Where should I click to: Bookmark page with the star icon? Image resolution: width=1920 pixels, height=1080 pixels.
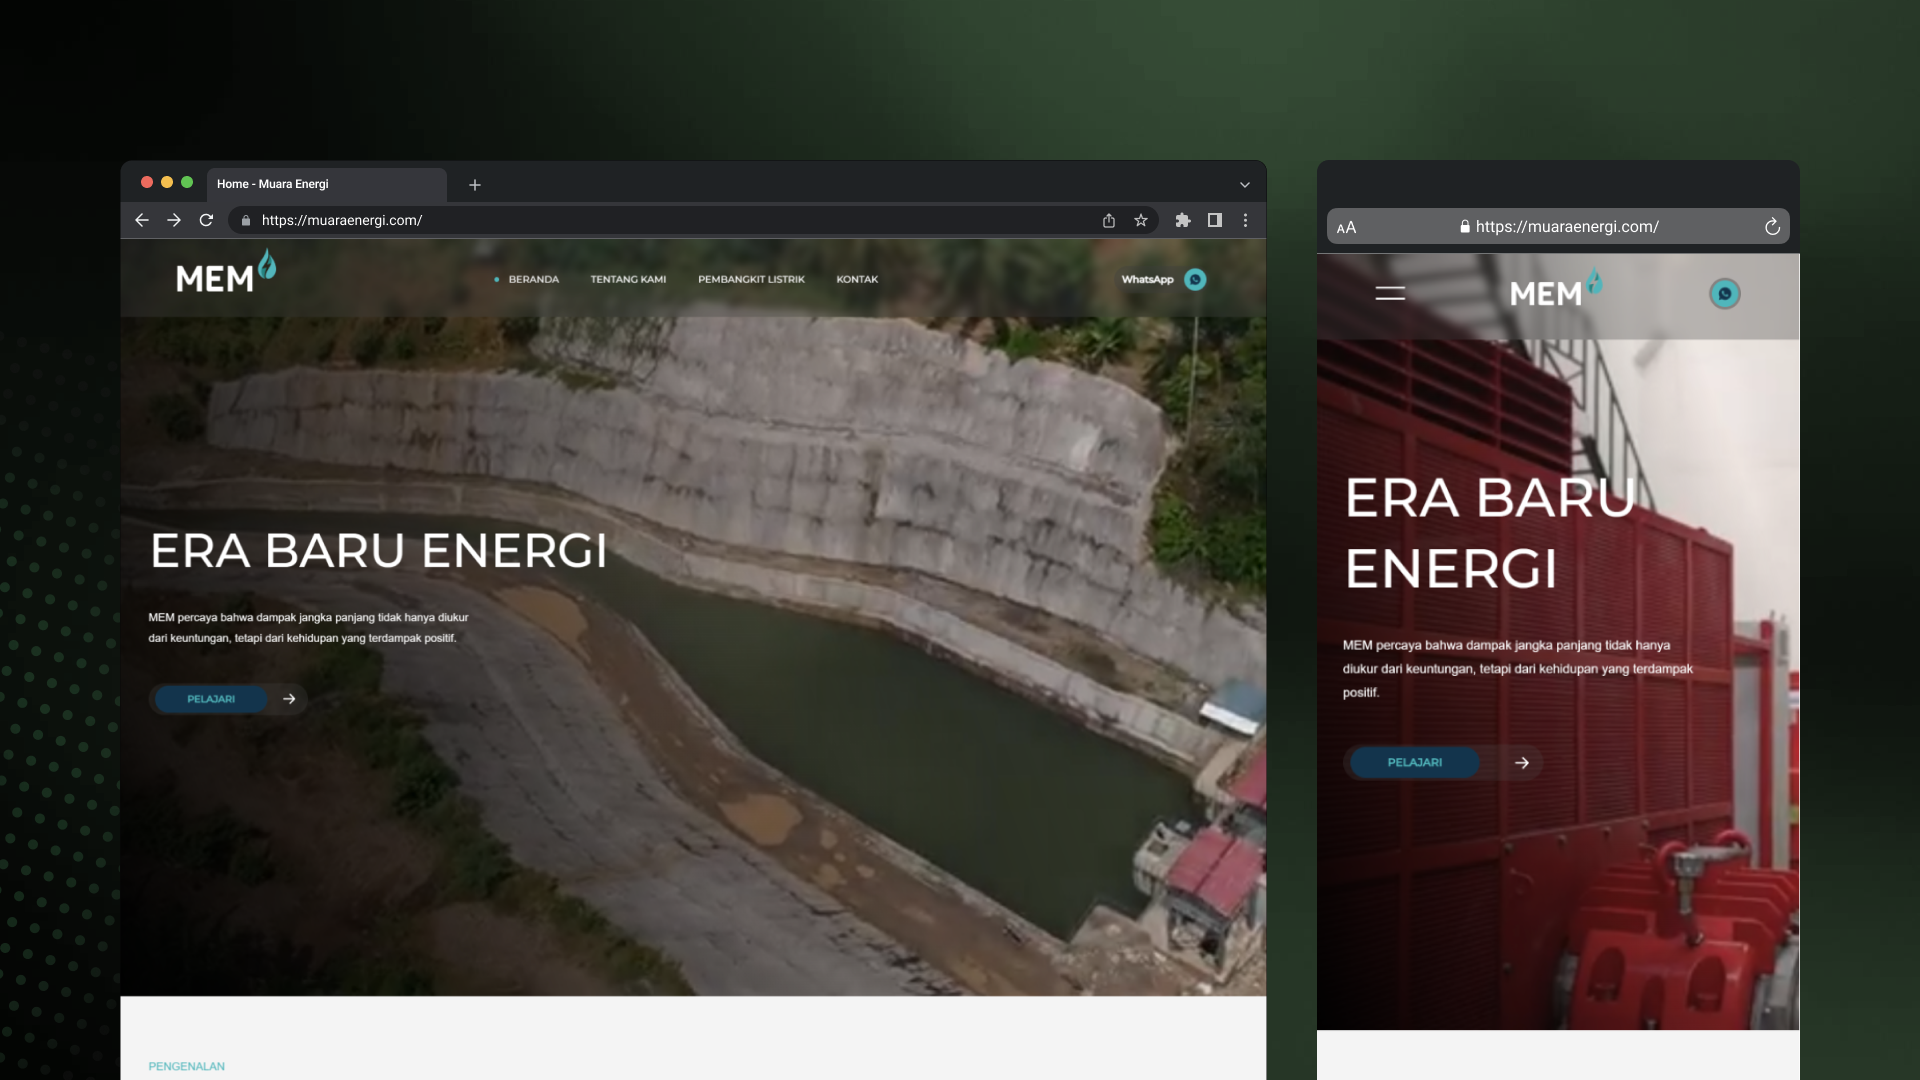[x=1141, y=220]
